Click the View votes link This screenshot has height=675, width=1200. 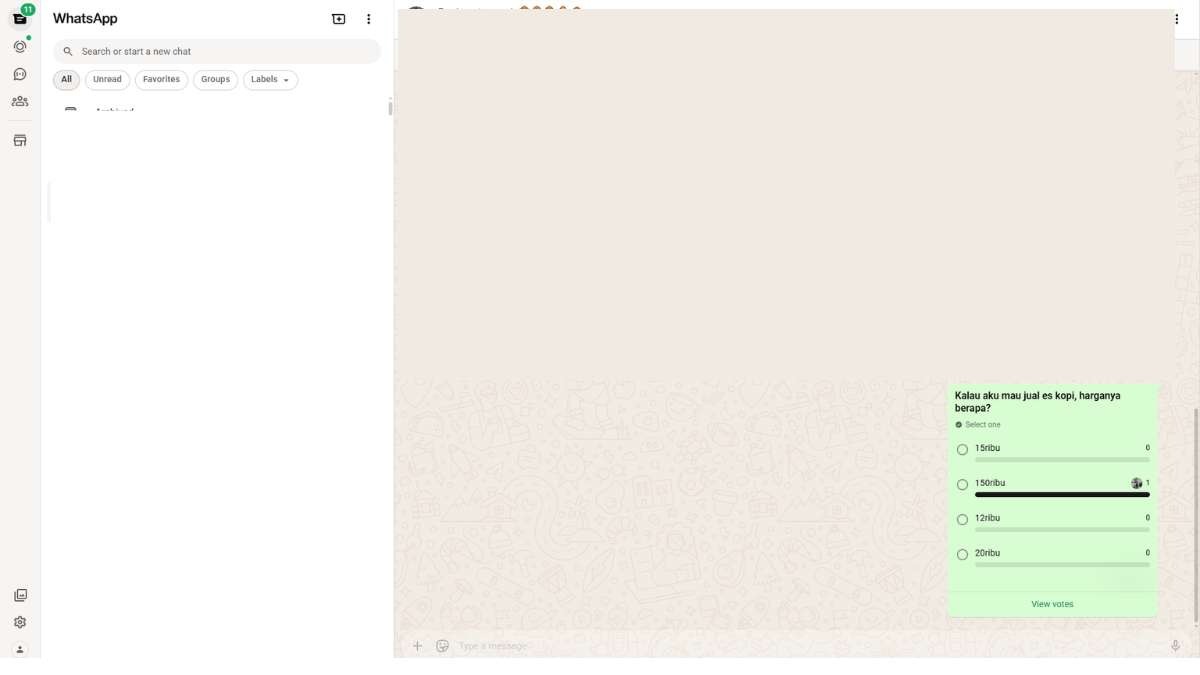[x=1052, y=604]
